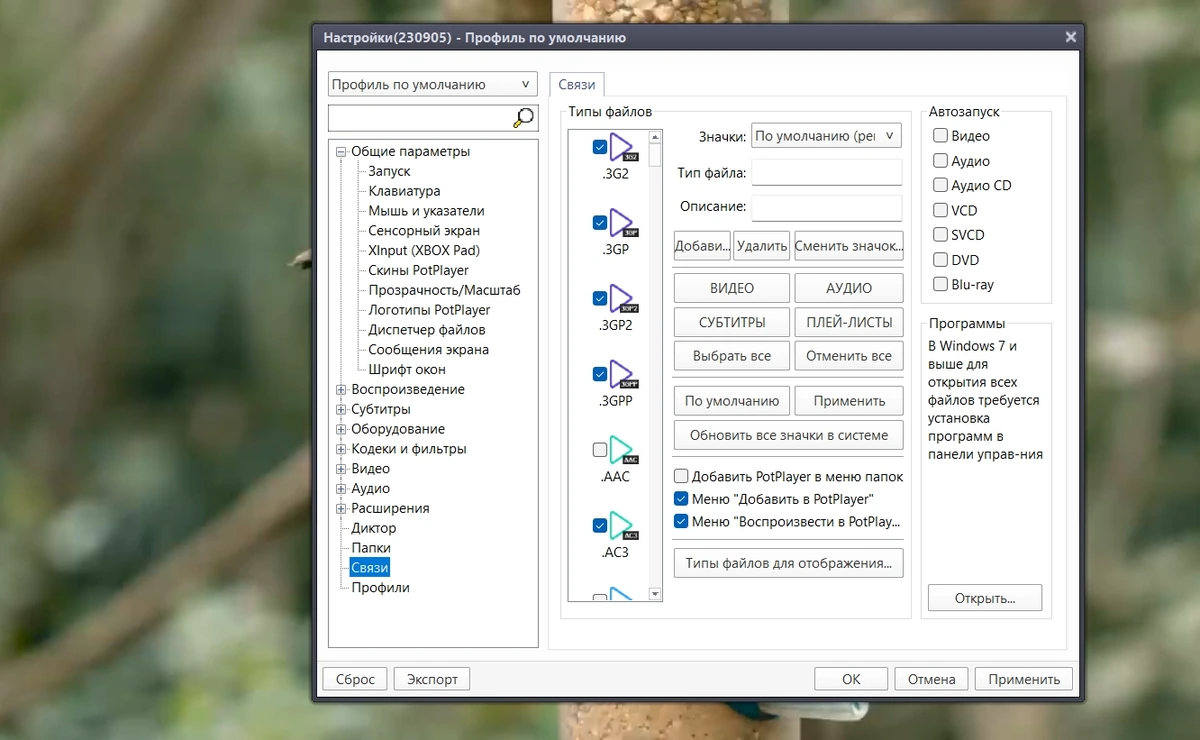This screenshot has height=740, width=1200.
Task: Select the .3GP file type icon
Action: (x=624, y=223)
